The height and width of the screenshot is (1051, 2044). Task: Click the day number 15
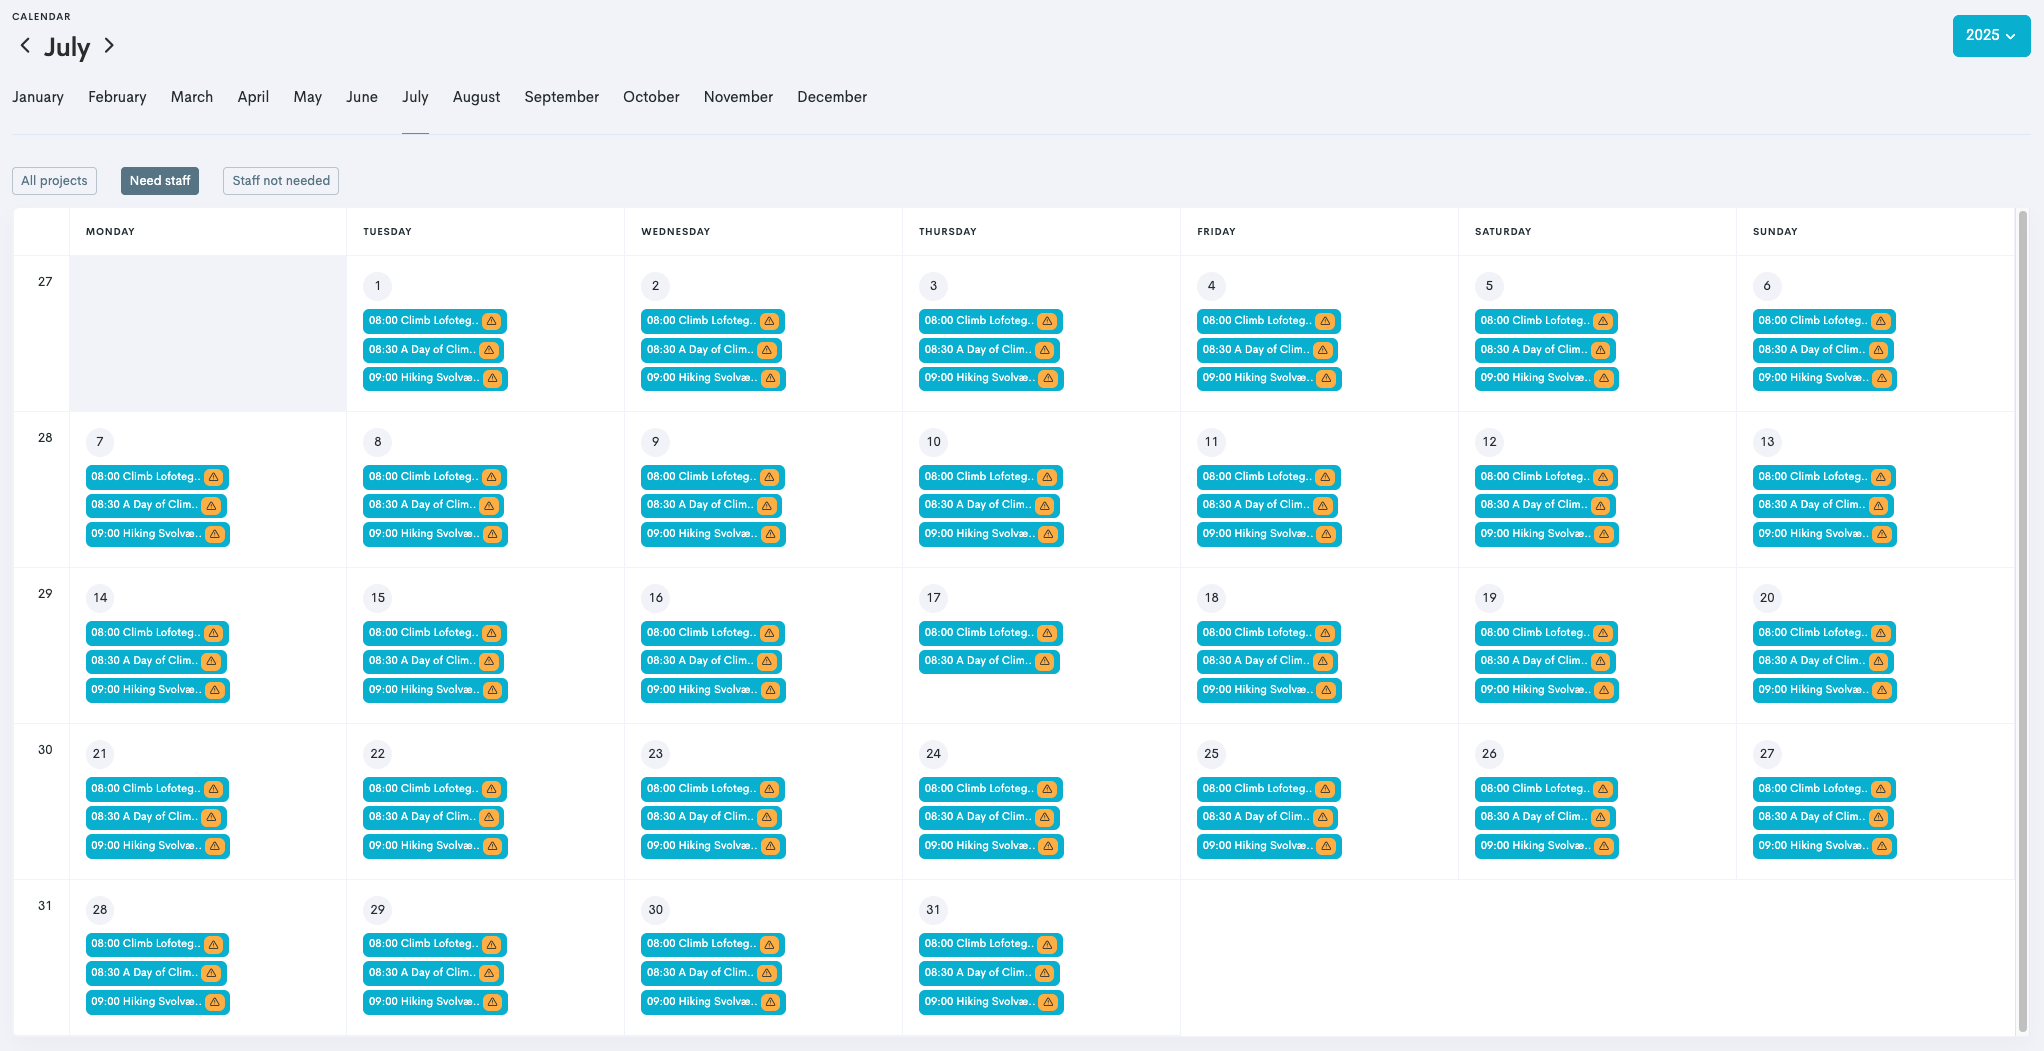pos(378,598)
